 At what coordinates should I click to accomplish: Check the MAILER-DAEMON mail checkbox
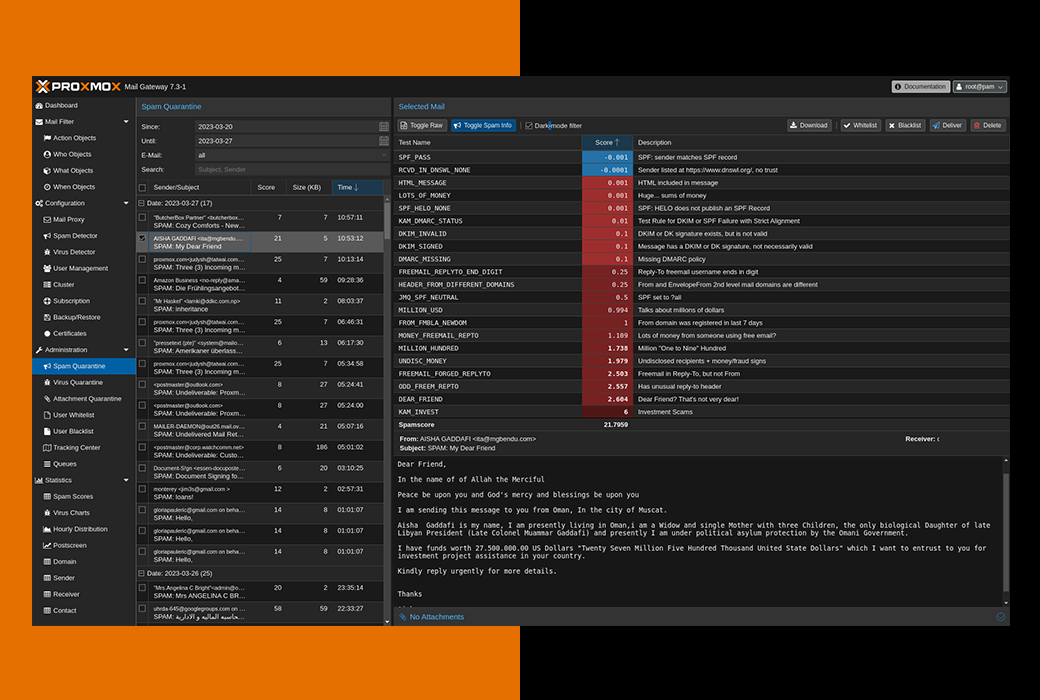click(x=142, y=427)
